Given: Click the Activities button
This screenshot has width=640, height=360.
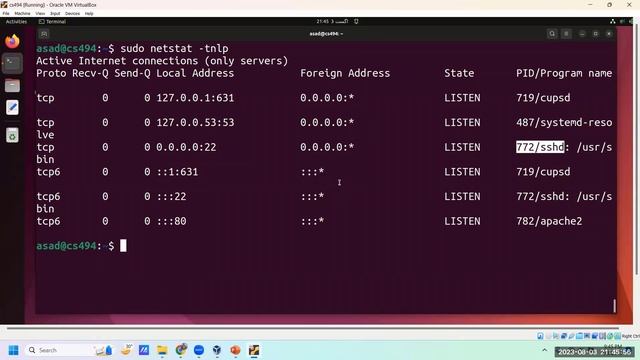Looking at the screenshot, I should coord(16,22).
